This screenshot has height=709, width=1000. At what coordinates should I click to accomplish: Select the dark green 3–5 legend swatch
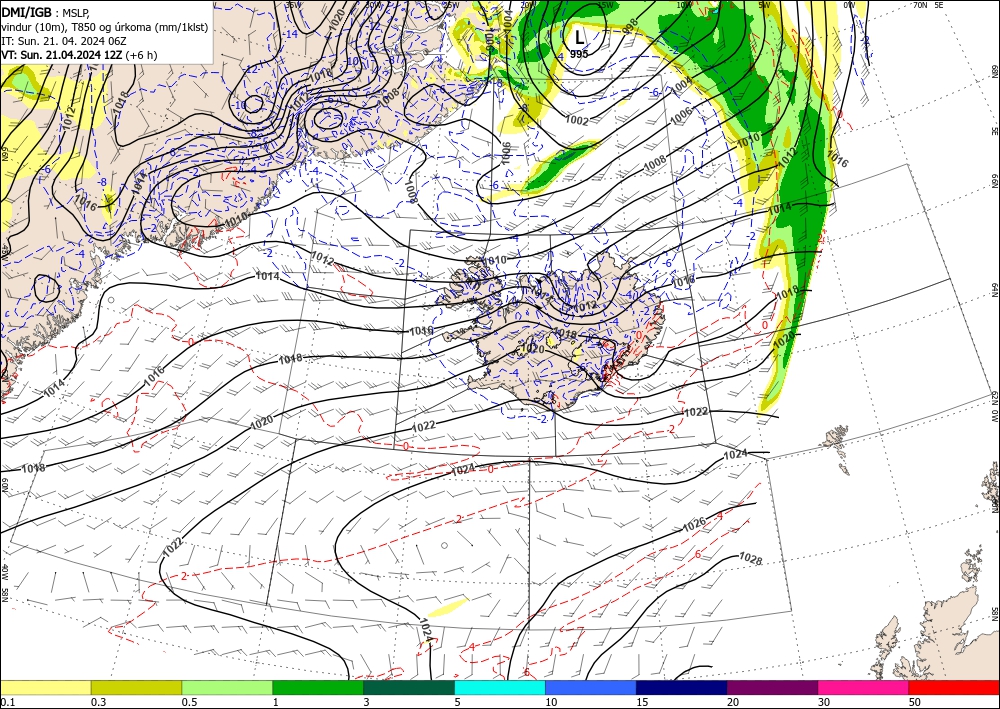[x=409, y=687]
